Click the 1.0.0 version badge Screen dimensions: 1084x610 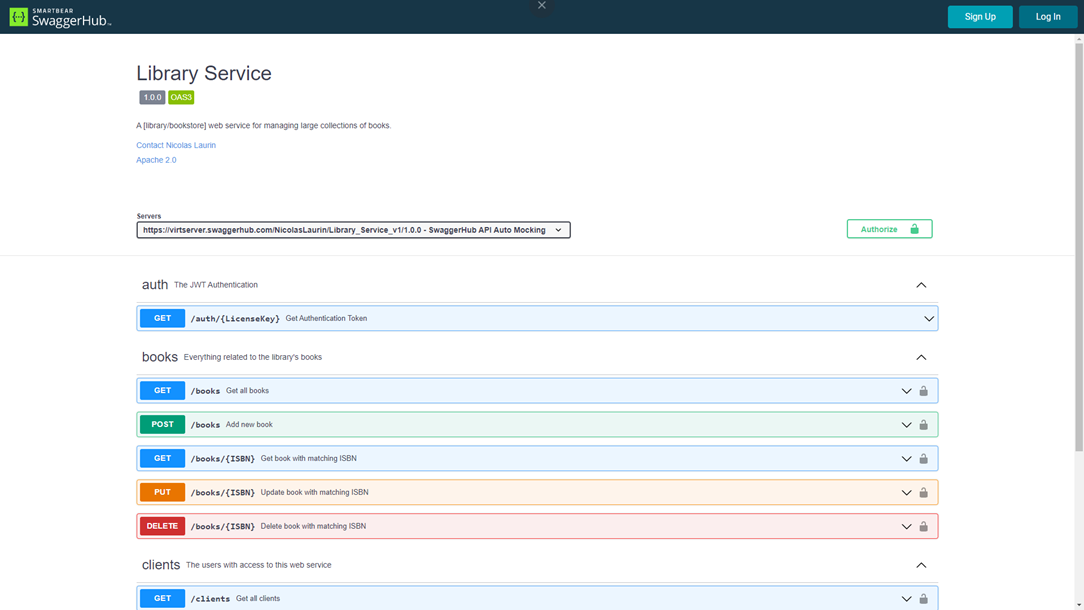pyautogui.click(x=152, y=98)
